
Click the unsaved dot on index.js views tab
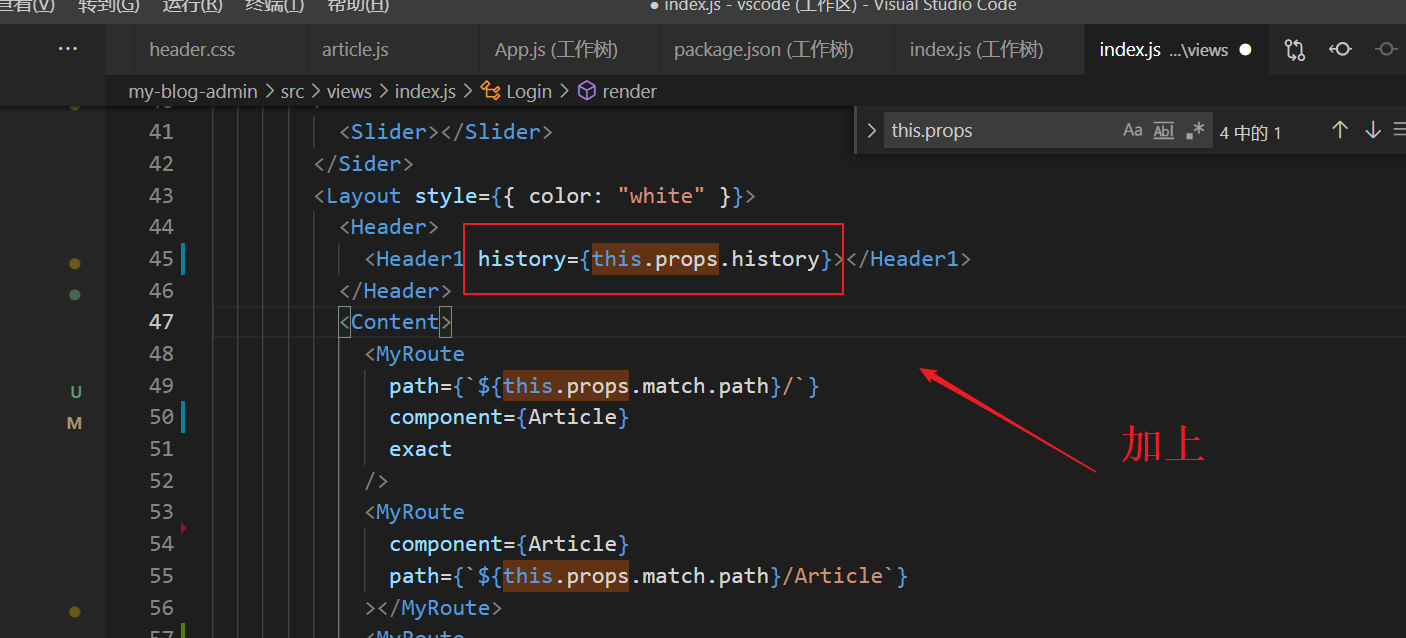click(x=1245, y=49)
